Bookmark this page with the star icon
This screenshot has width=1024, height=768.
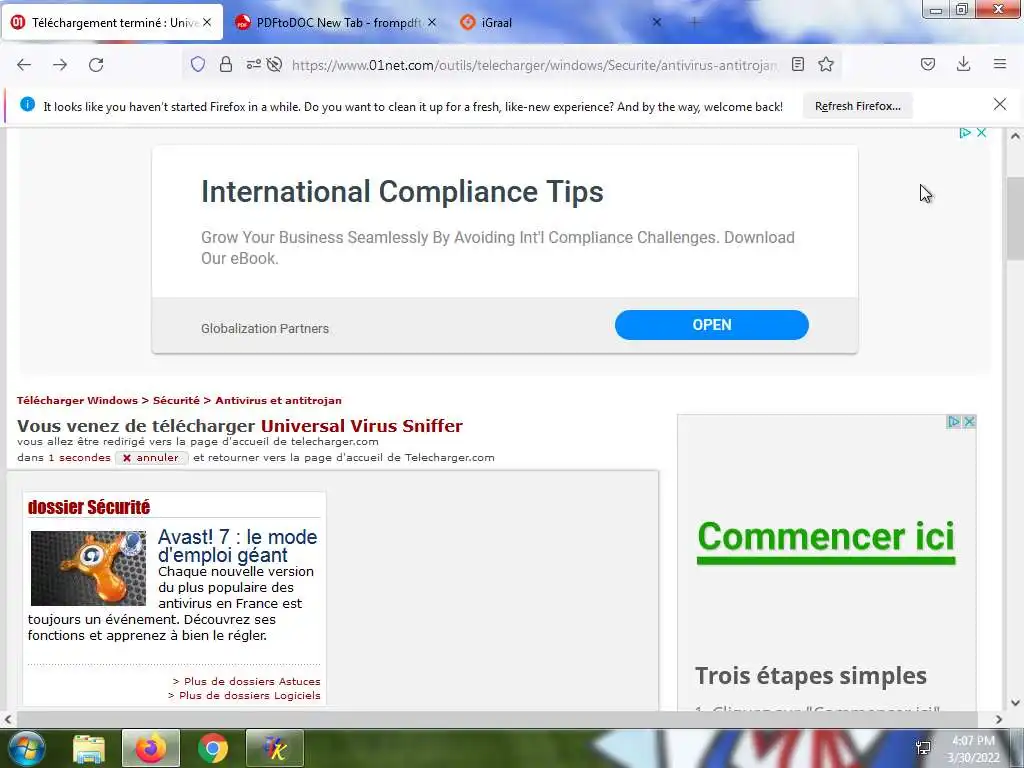[826, 64]
